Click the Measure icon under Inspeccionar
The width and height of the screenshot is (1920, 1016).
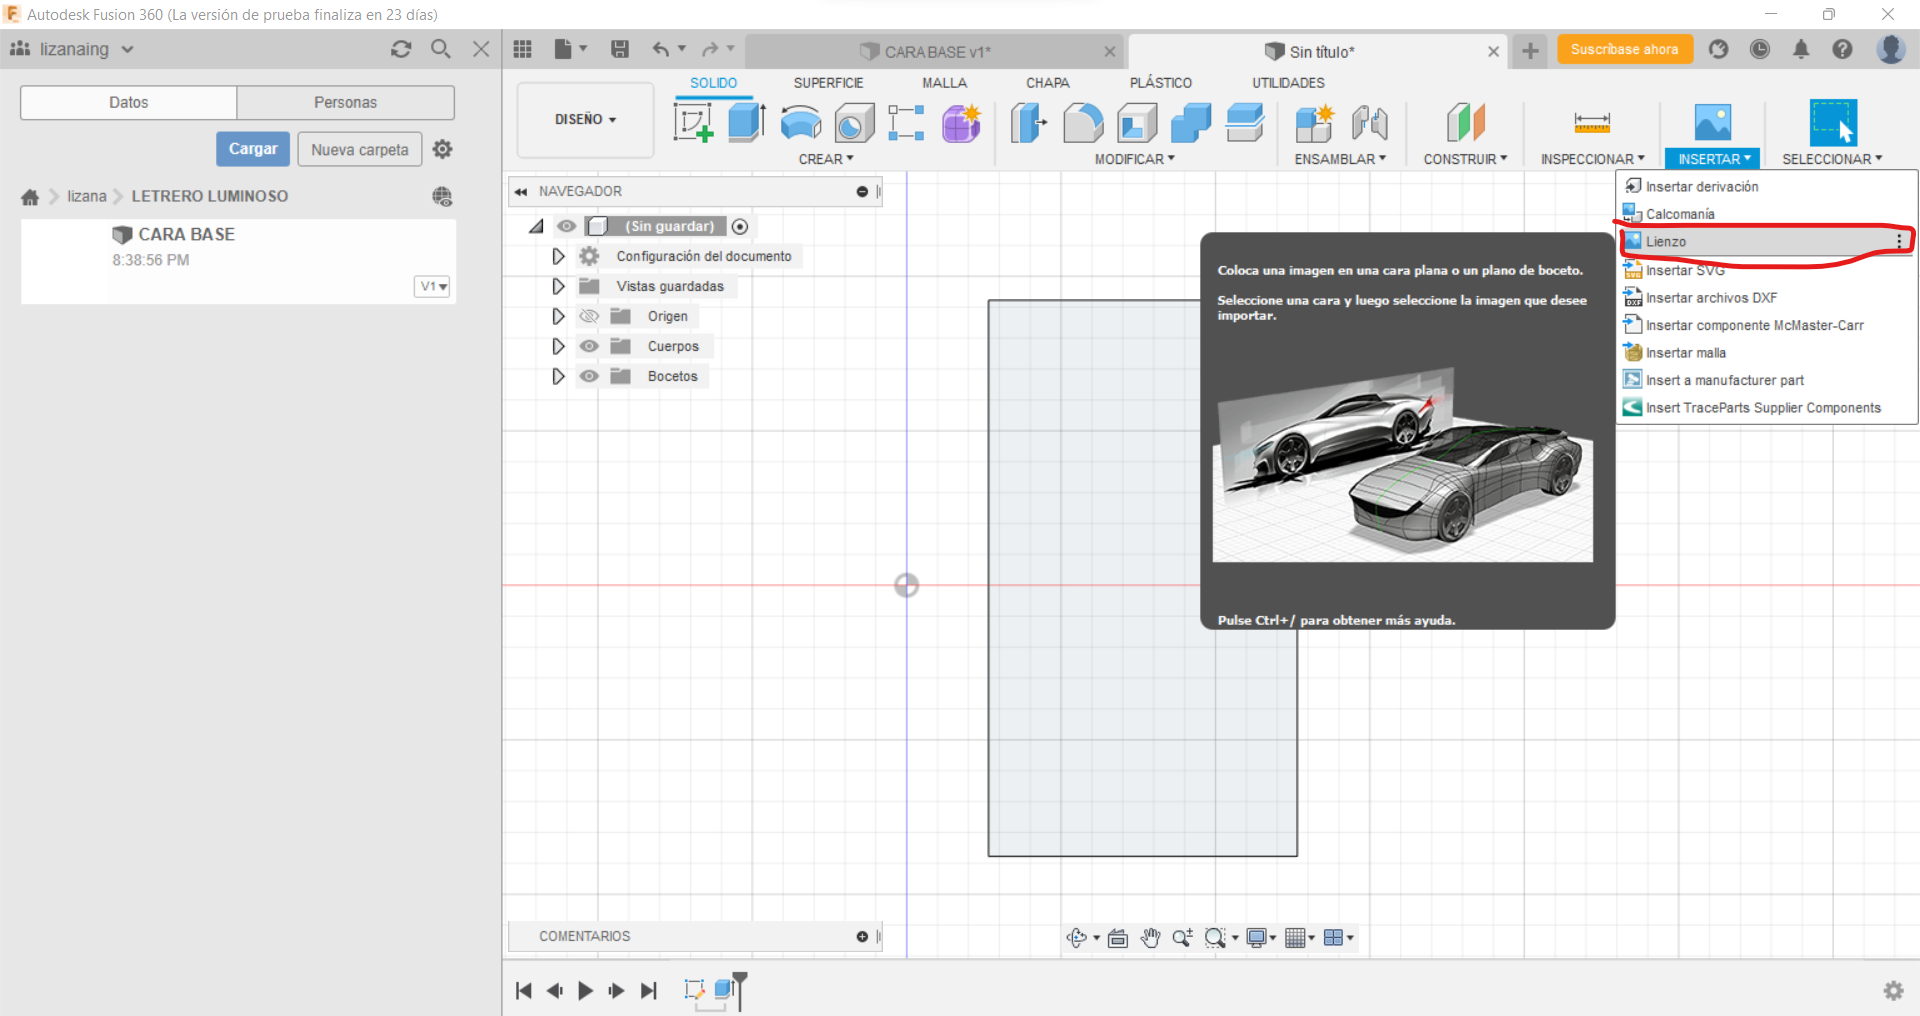[x=1591, y=123]
